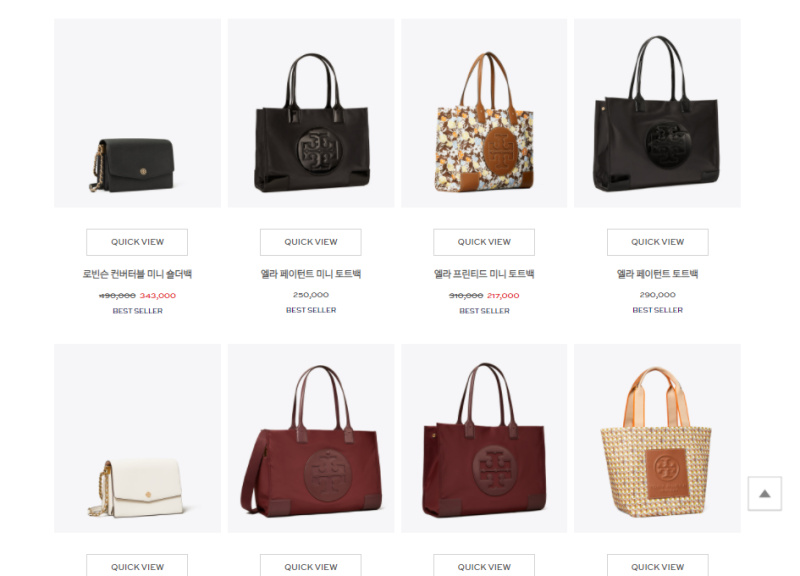This screenshot has width=800, height=576.
Task: Click the 343,000 sale price
Action: pos(158,295)
